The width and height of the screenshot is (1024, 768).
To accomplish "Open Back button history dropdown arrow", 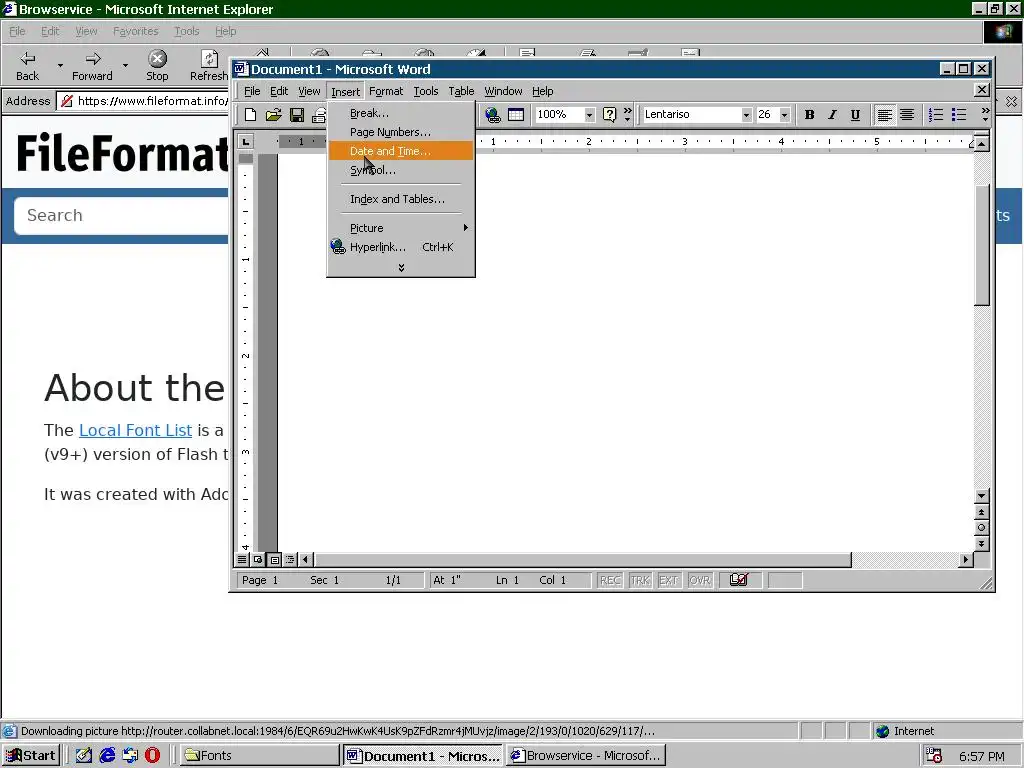I will (60, 66).
